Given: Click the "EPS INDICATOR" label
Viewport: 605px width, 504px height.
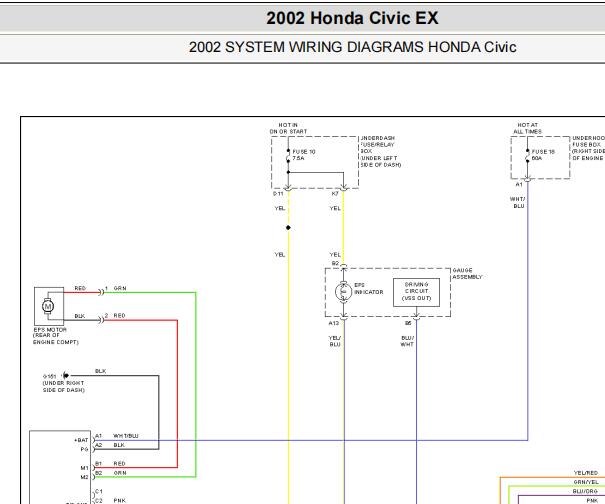Looking at the screenshot, I should 368,289.
